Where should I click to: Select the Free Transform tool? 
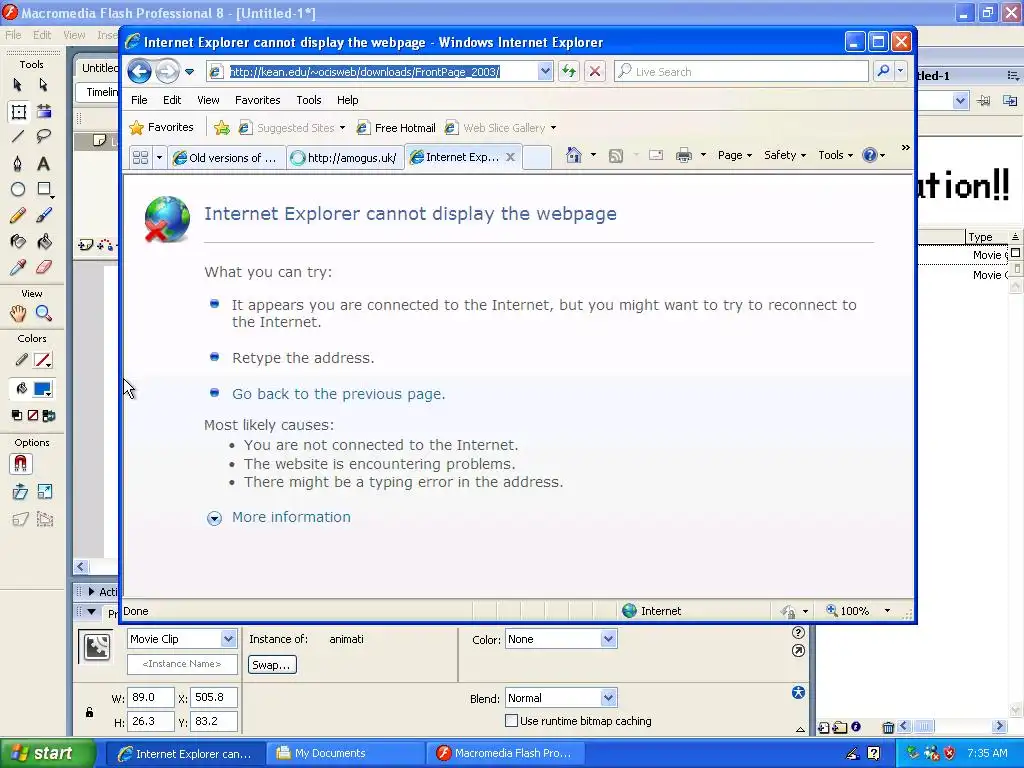[x=18, y=112]
